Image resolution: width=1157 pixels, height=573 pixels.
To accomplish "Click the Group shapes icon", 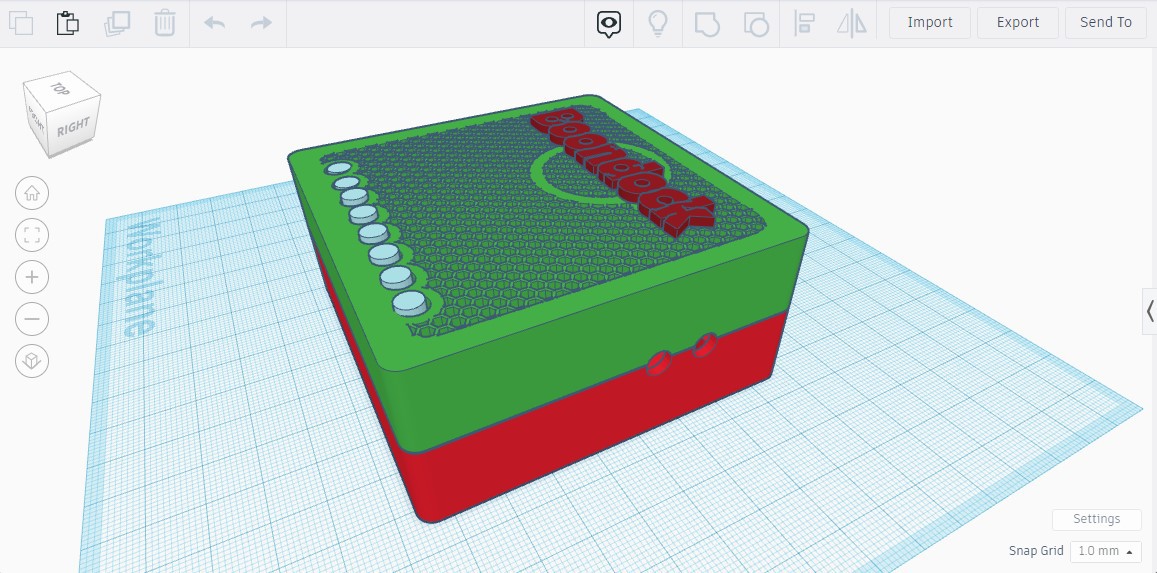I will pos(707,24).
